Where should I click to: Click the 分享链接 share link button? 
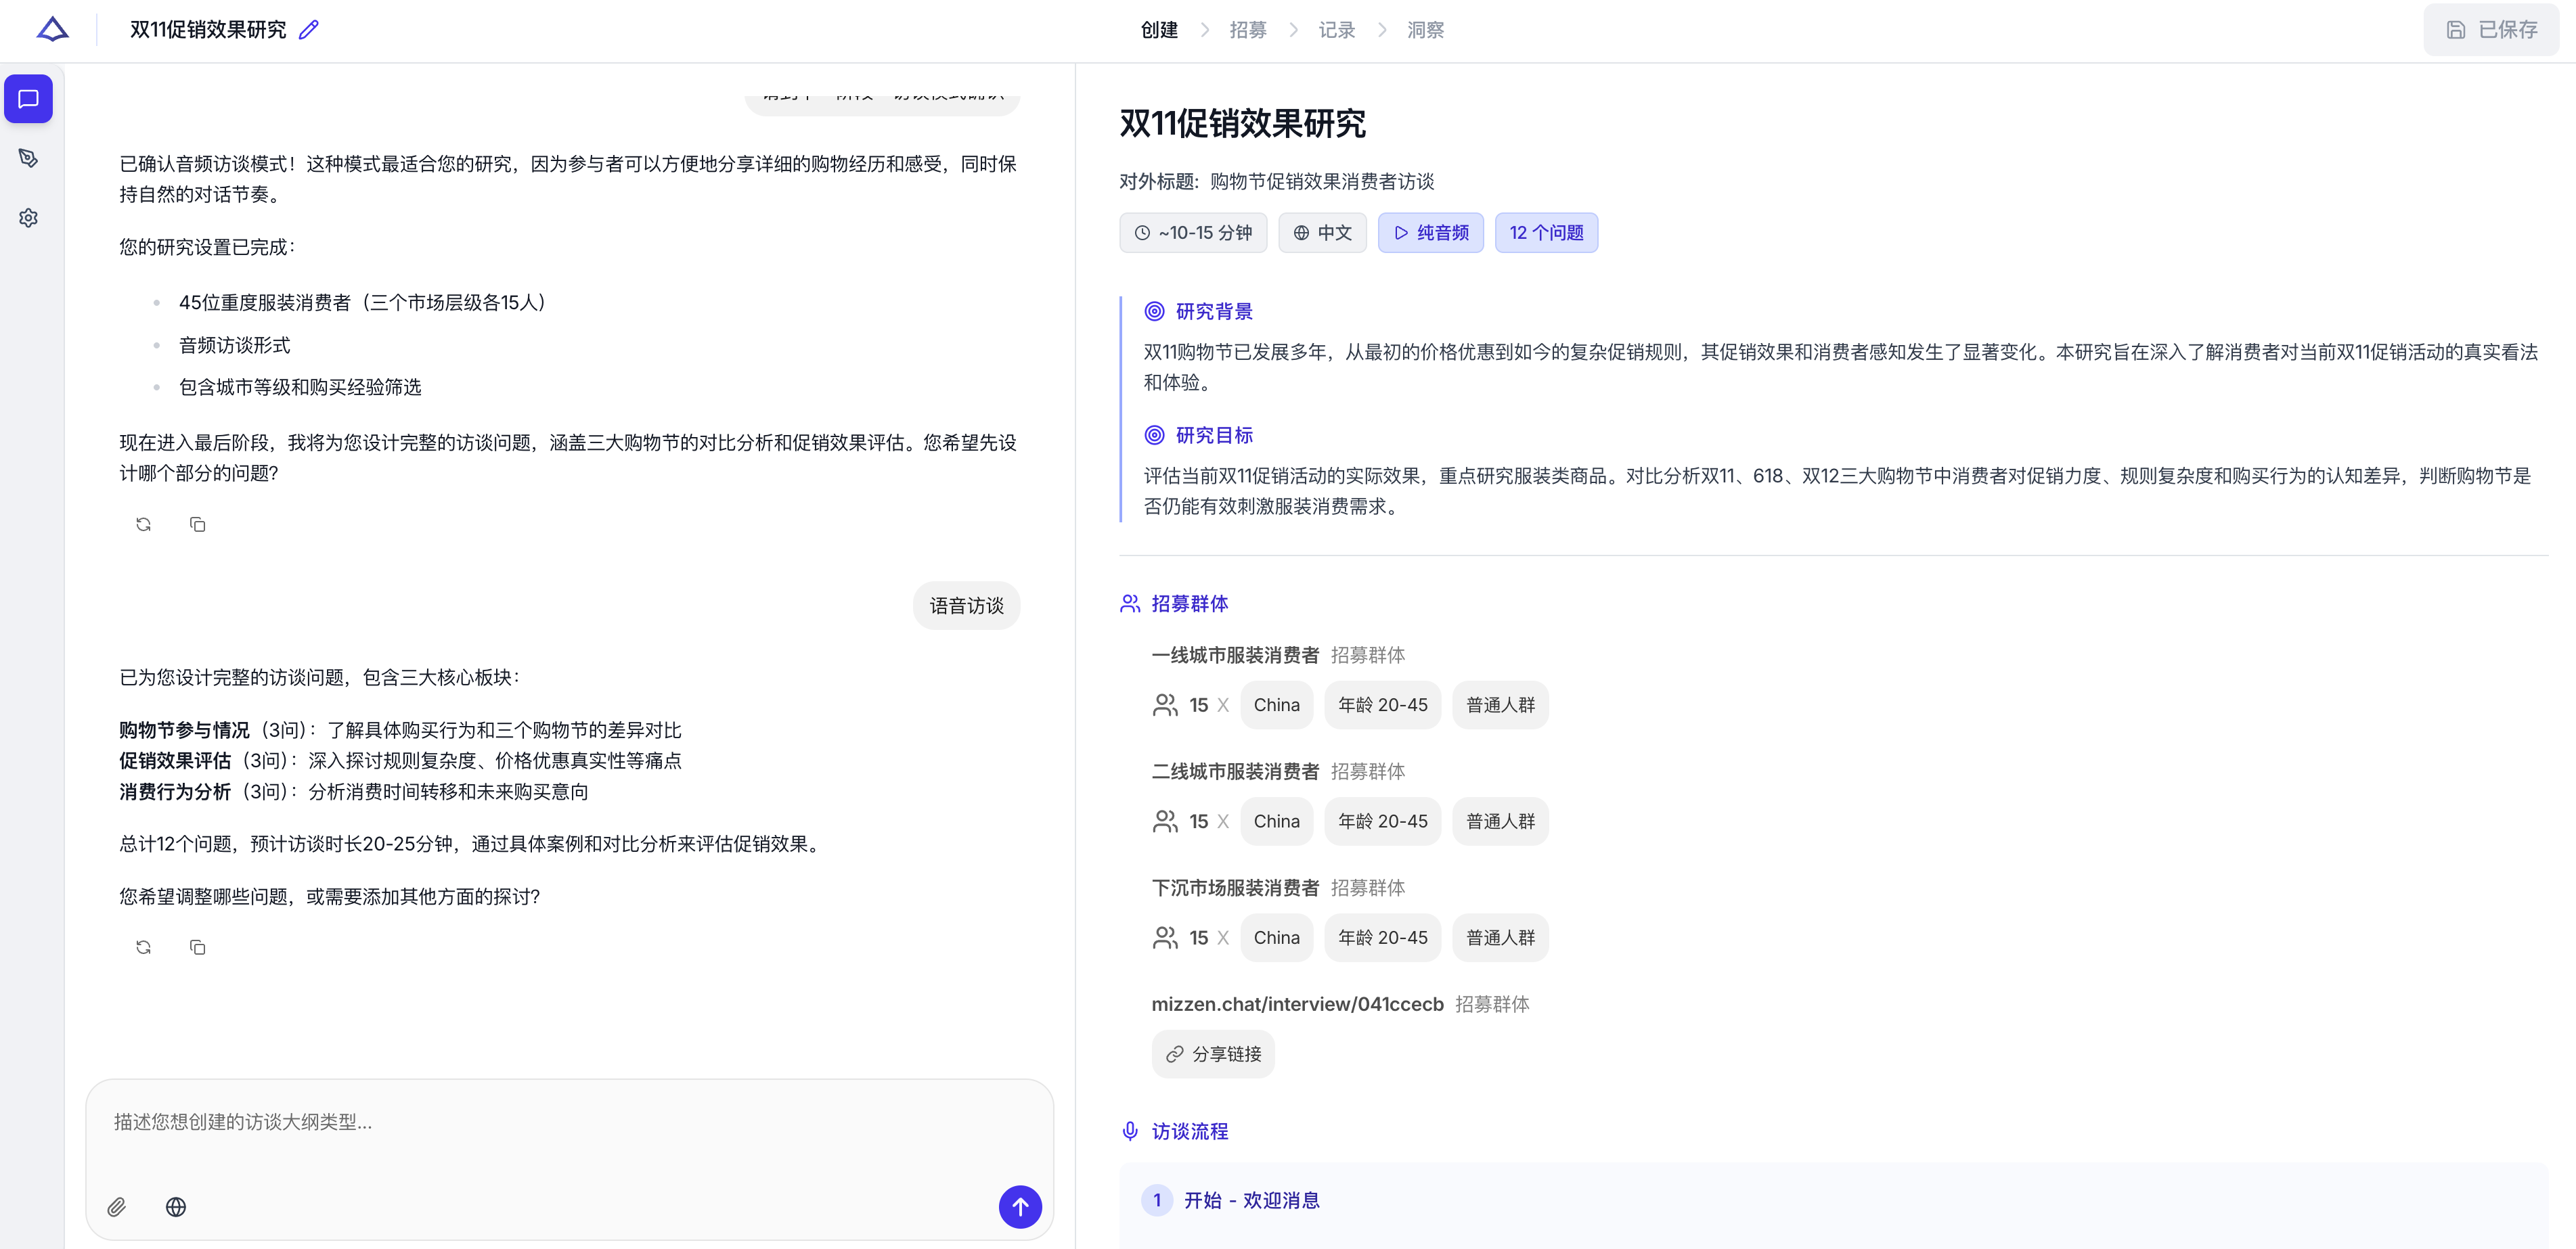coord(1213,1054)
